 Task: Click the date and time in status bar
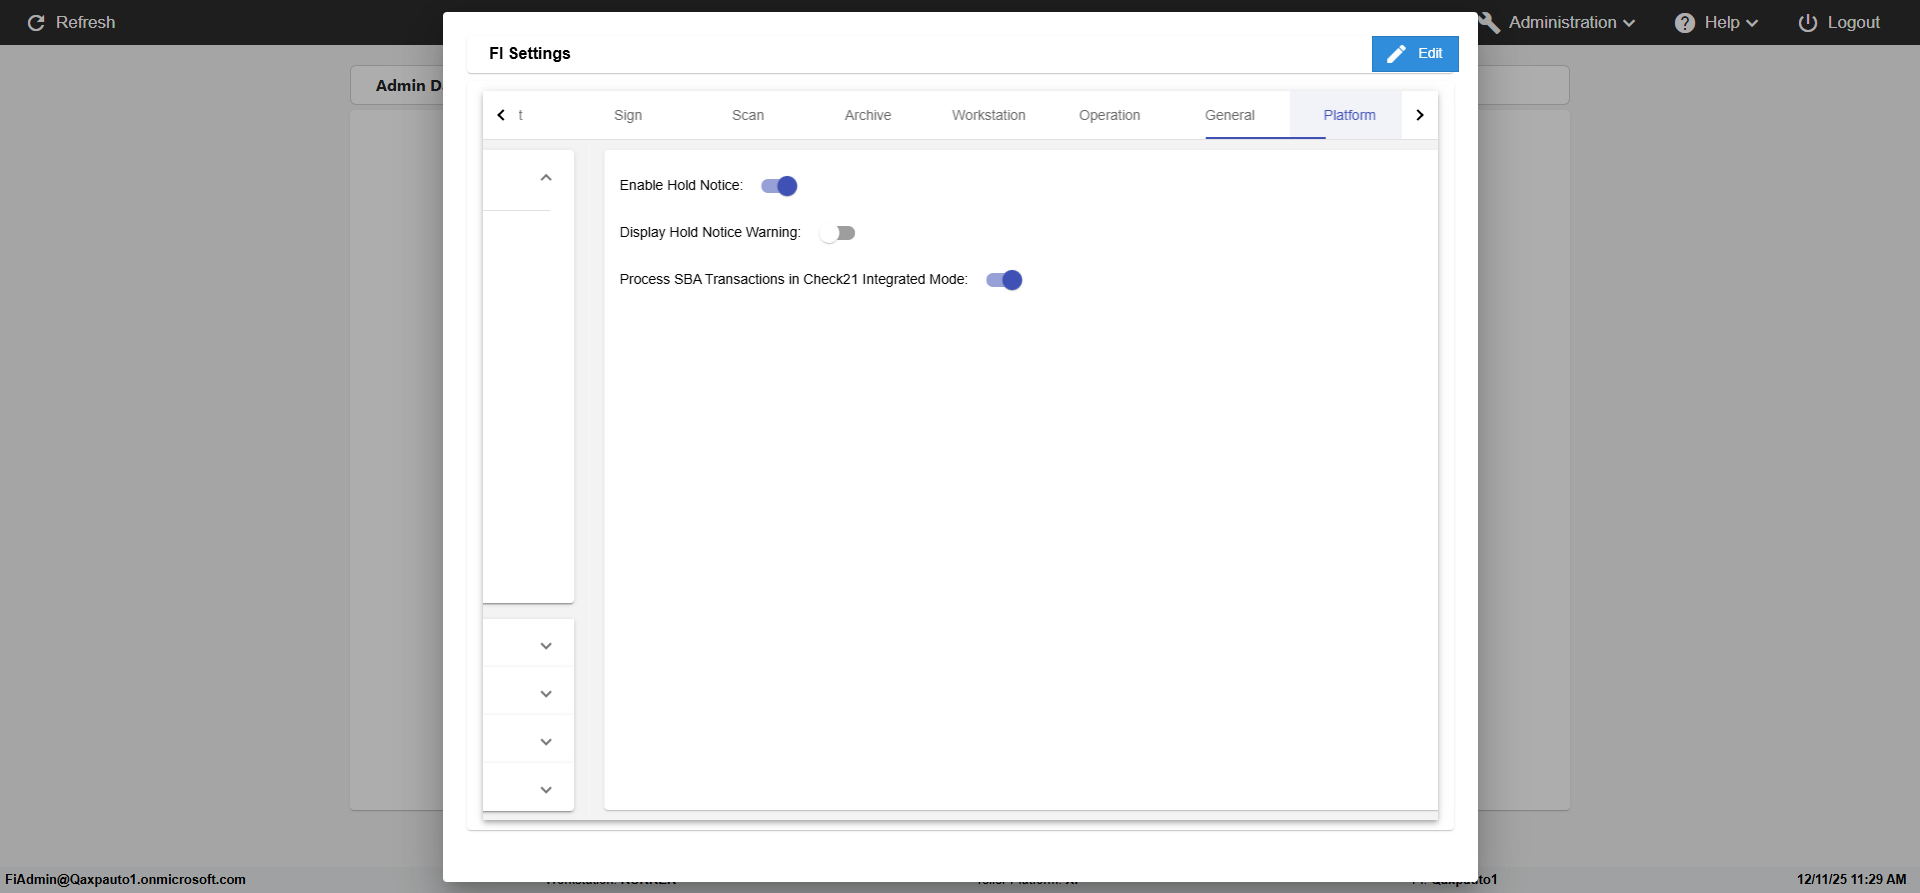coord(1851,880)
